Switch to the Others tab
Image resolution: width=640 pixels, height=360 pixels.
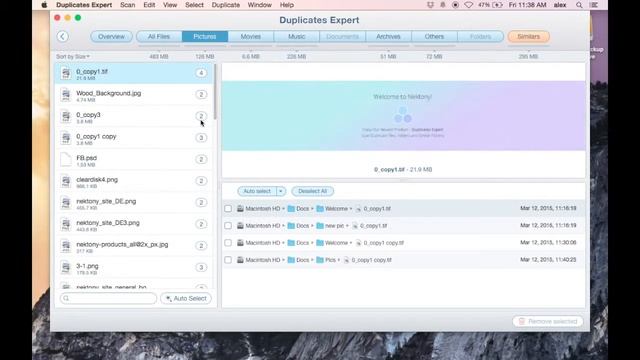click(434, 36)
